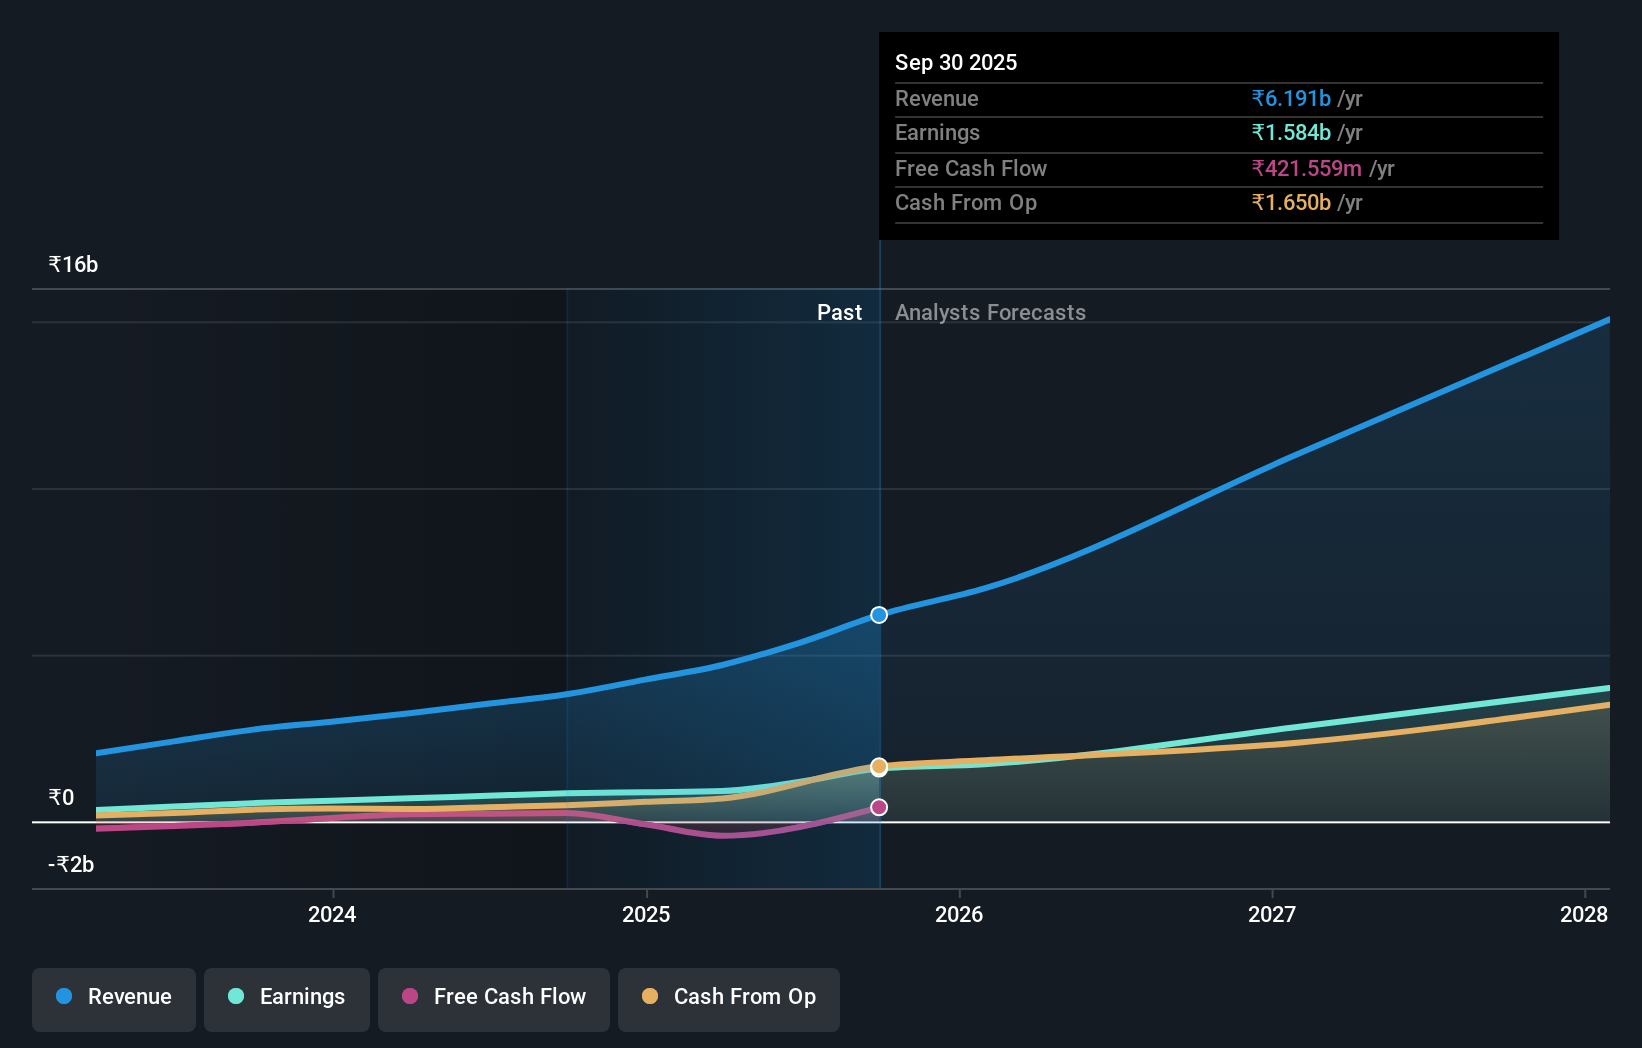
Task: Click the orange Cash From Op dot icon
Action: 651,996
